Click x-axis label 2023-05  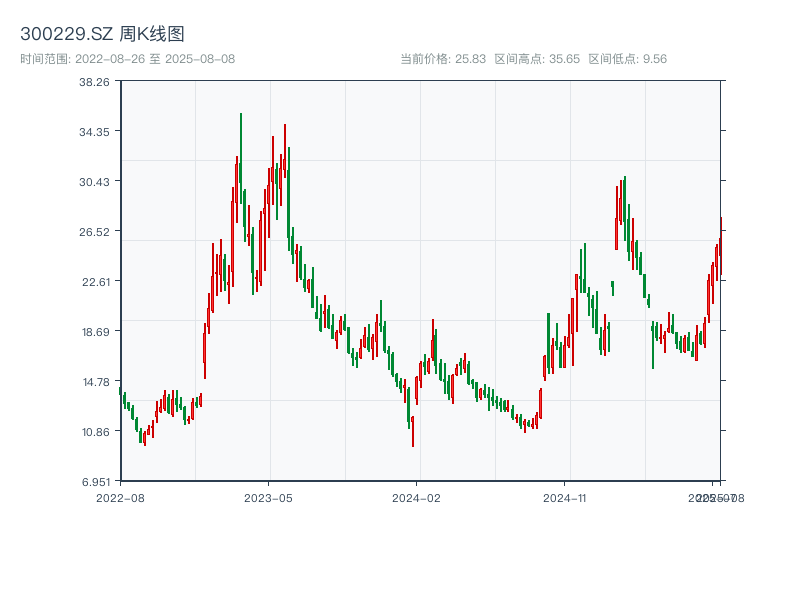[268, 498]
